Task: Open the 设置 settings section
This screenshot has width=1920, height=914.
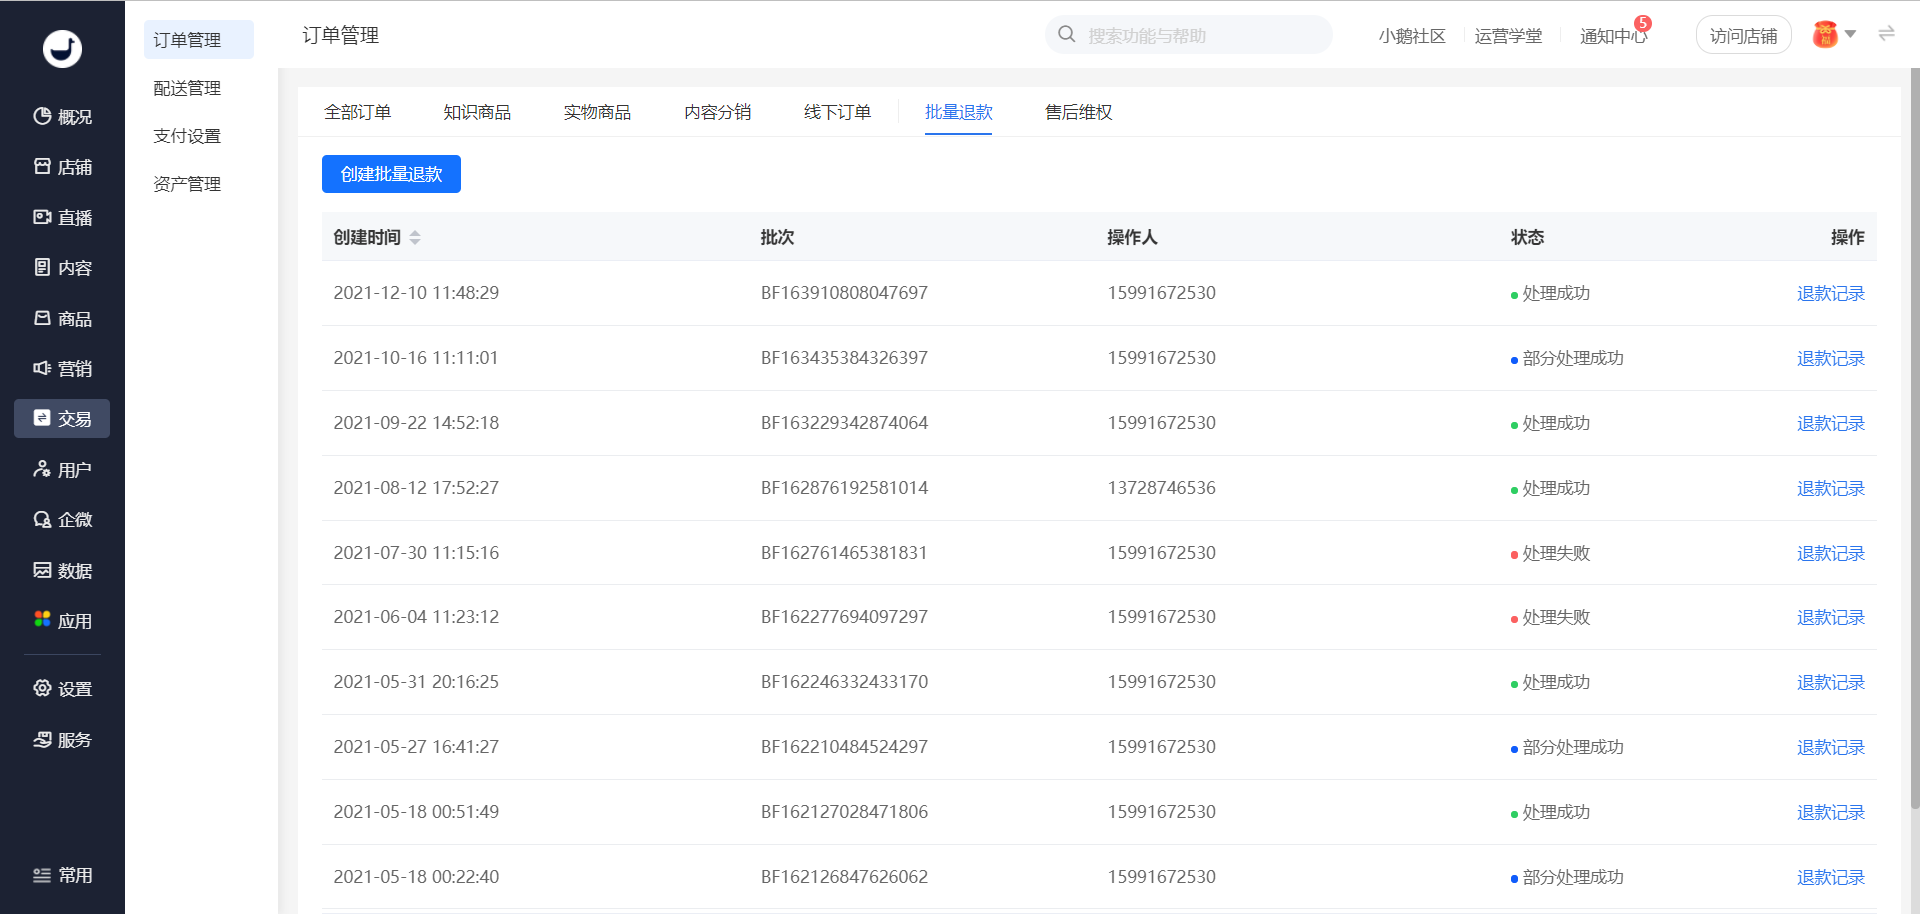Action: pyautogui.click(x=62, y=689)
